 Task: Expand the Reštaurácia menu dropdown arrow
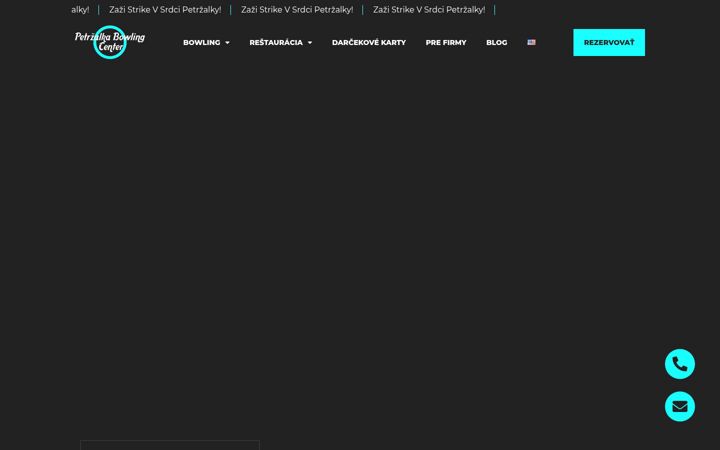(x=310, y=43)
